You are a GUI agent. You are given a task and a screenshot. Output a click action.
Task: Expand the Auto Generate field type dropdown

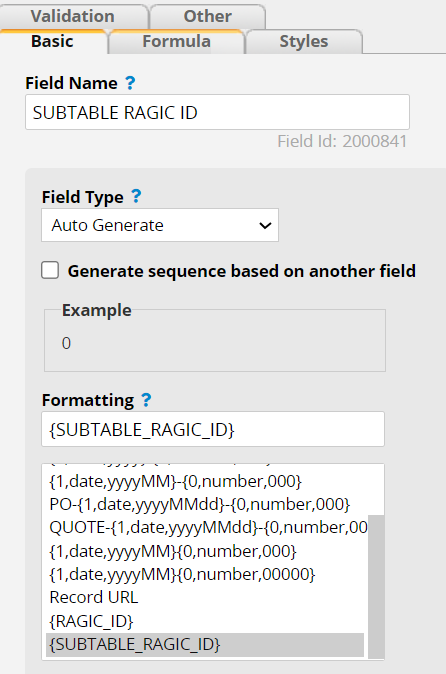click(x=160, y=225)
